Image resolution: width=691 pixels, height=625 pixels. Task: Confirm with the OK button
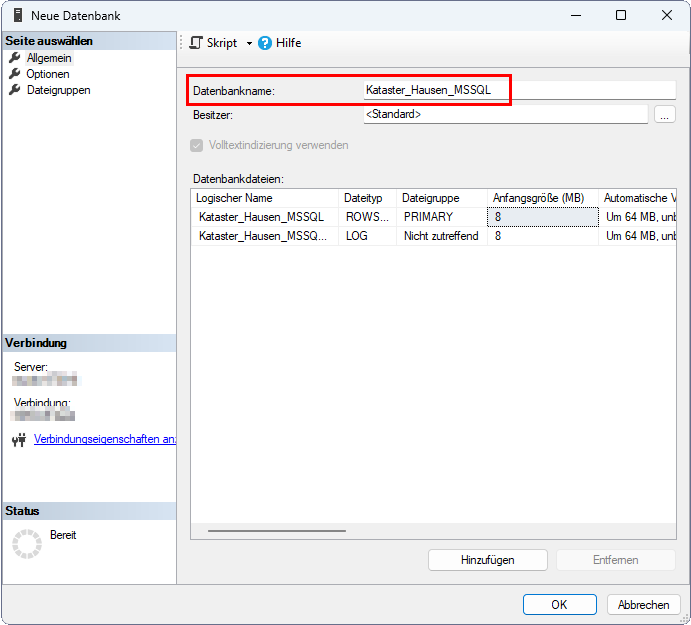[560, 604]
